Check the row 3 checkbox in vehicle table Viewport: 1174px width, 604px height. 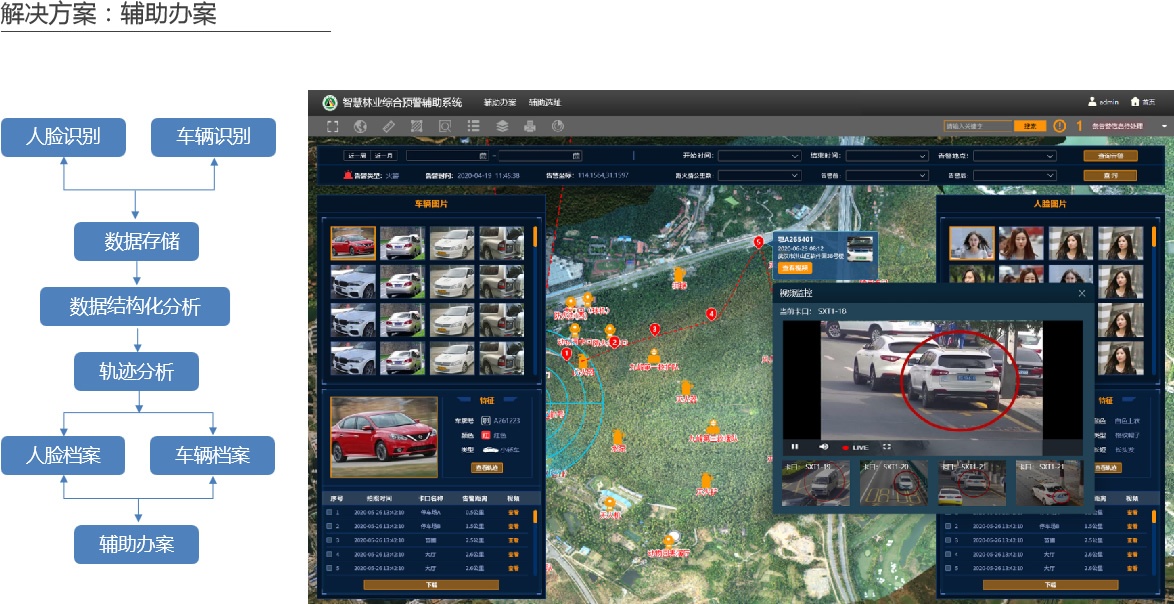[328, 540]
